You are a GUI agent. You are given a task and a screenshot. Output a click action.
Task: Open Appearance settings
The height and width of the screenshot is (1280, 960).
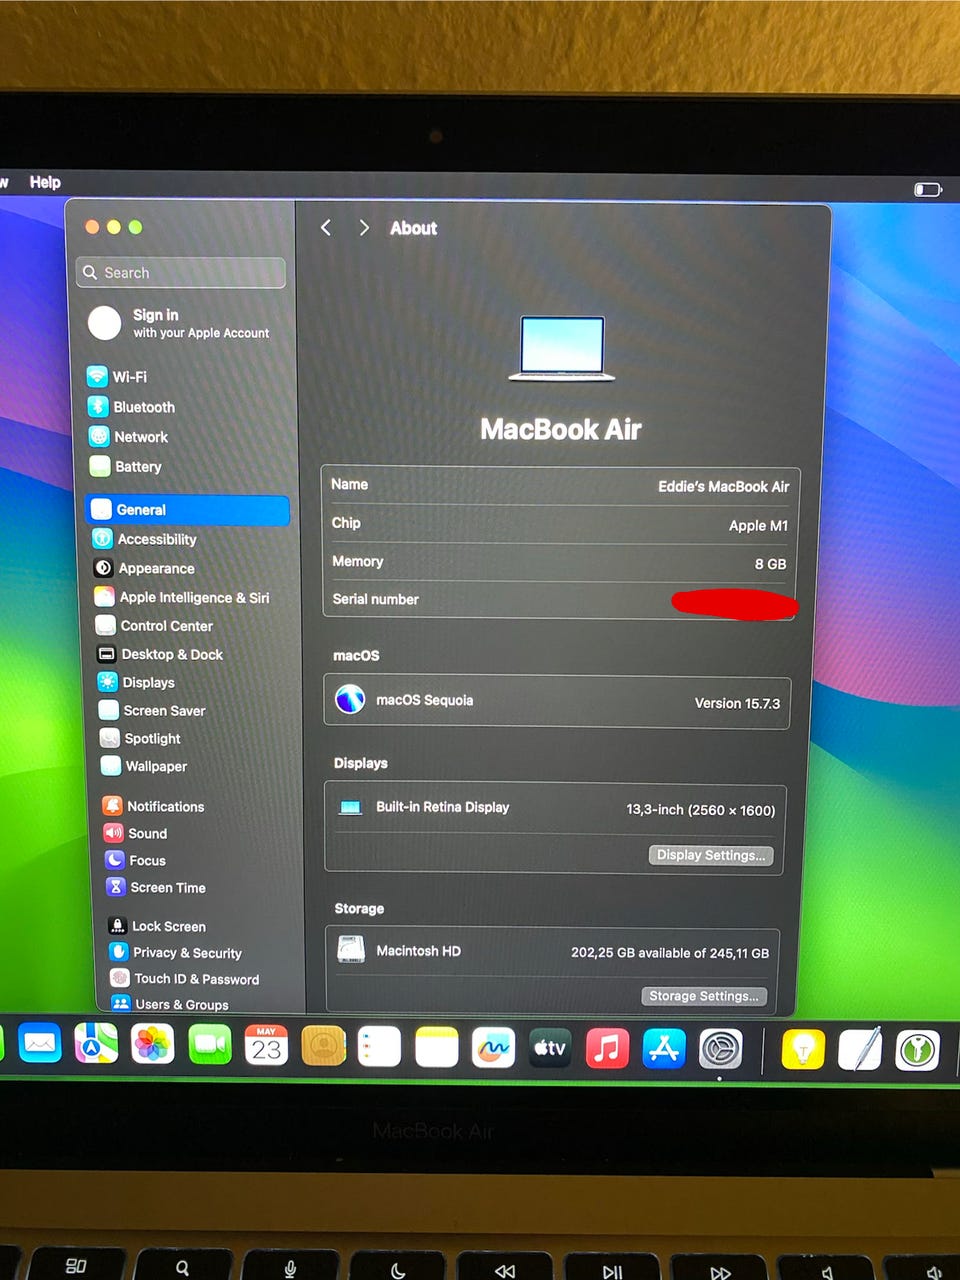145,568
